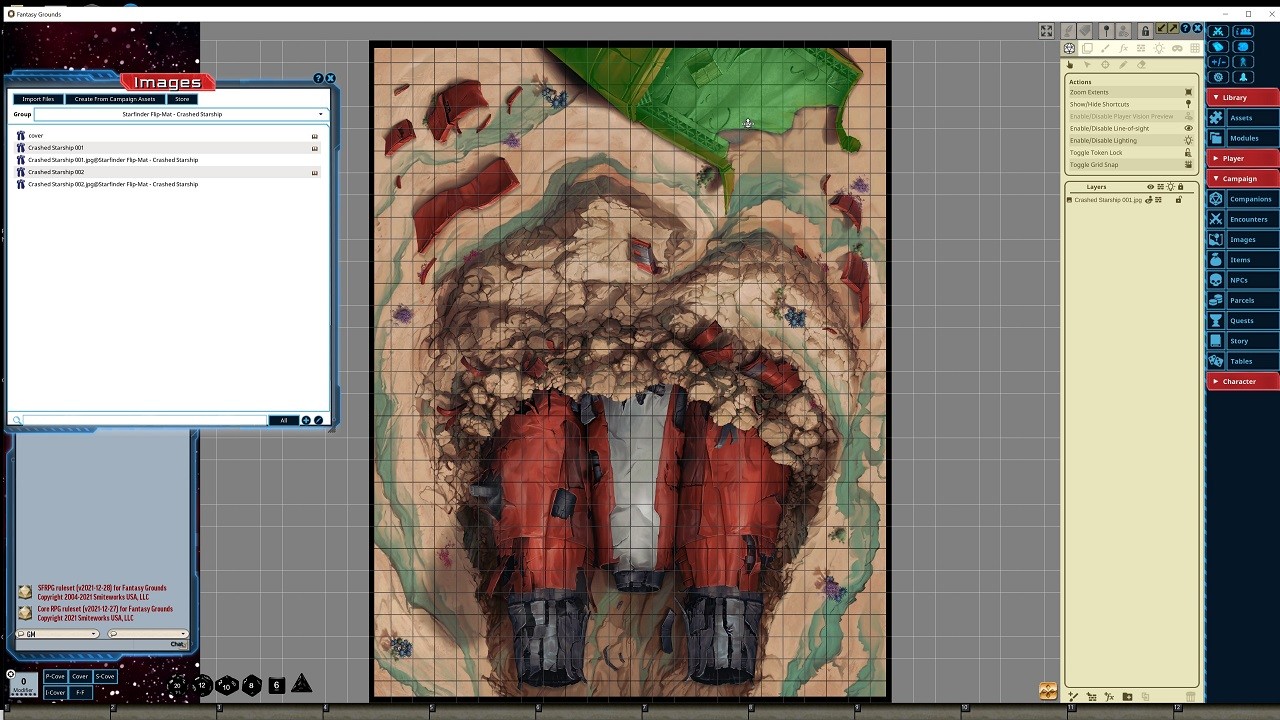Click the Zoom Extents action icon

pos(1188,92)
